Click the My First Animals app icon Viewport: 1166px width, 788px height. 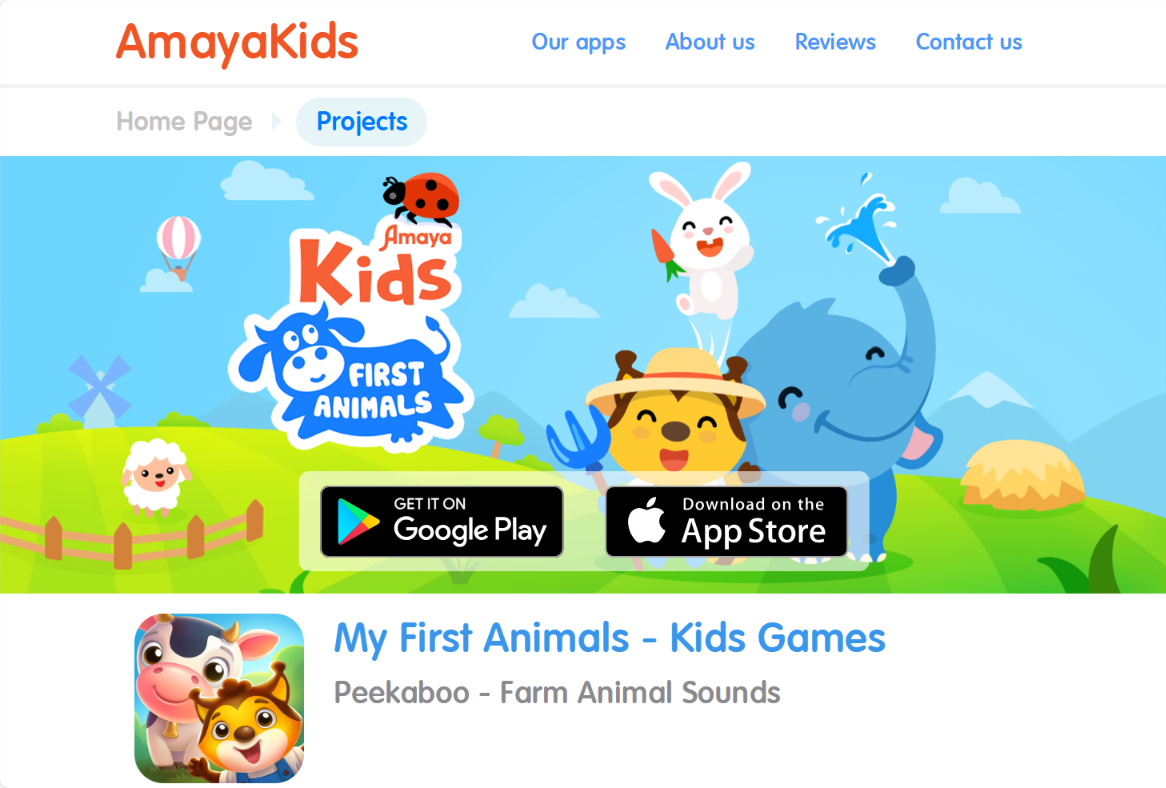(x=219, y=697)
